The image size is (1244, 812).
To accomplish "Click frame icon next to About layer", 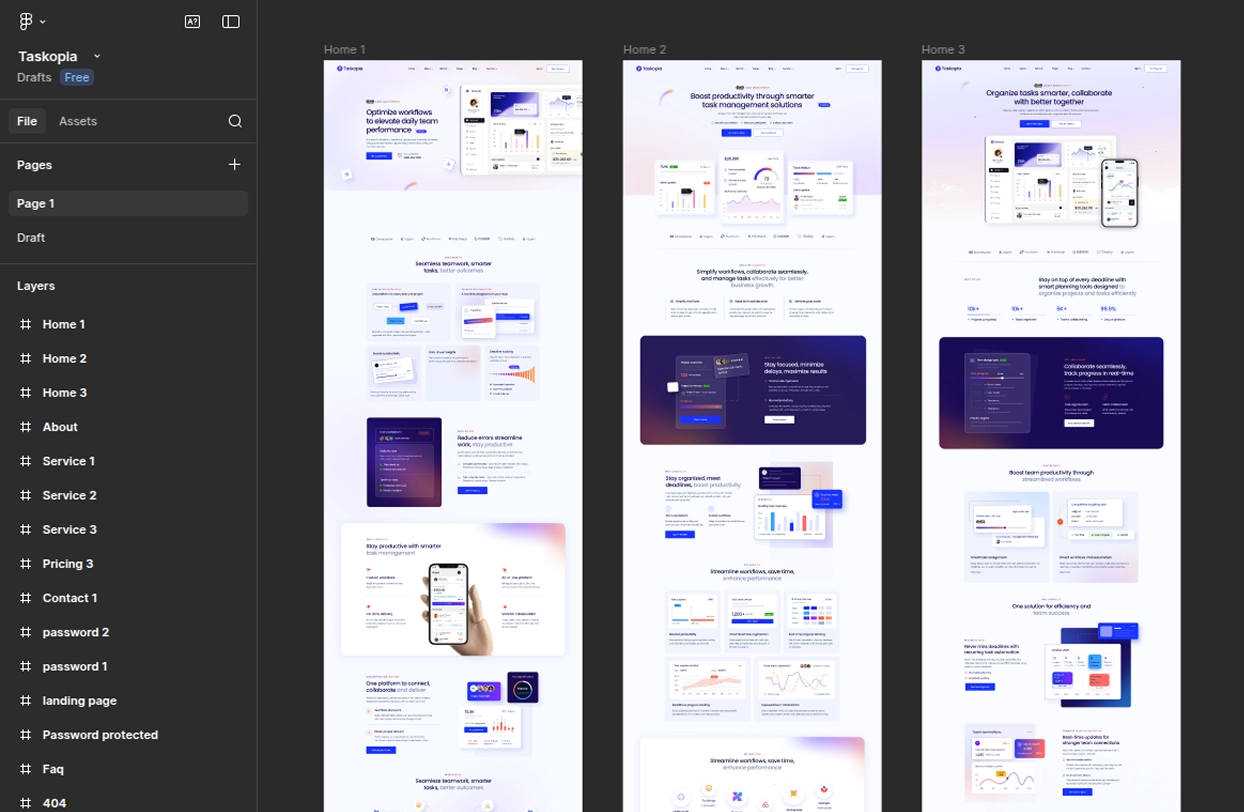I will (26, 427).
